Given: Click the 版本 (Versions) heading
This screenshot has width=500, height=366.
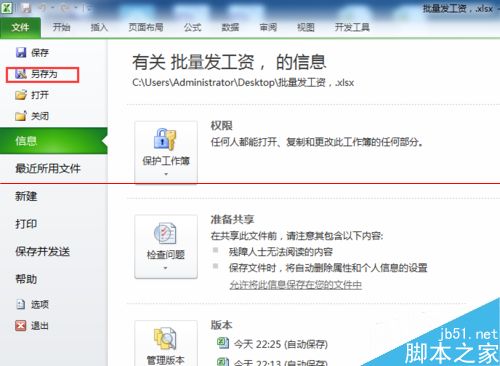Looking at the screenshot, I should (x=222, y=325).
